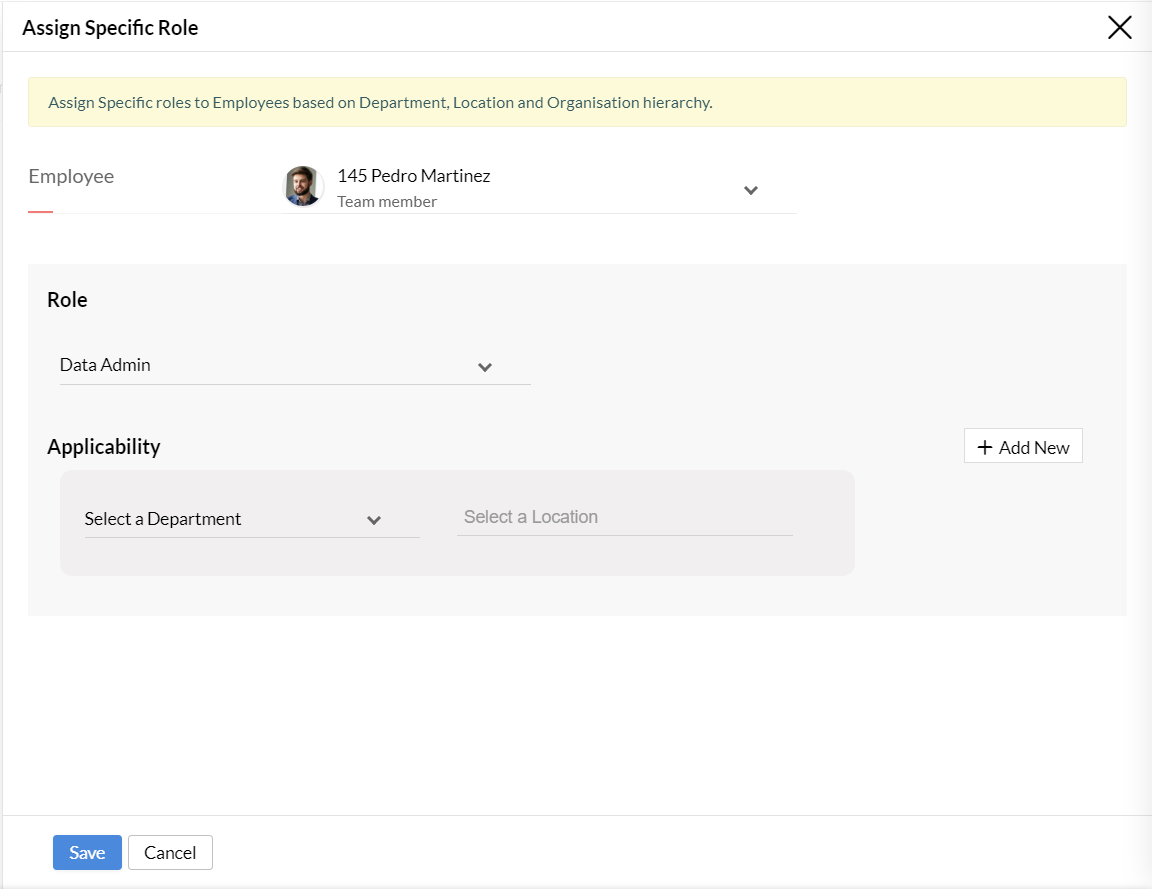Add a new applicability row
1152x889 pixels.
click(x=1023, y=447)
